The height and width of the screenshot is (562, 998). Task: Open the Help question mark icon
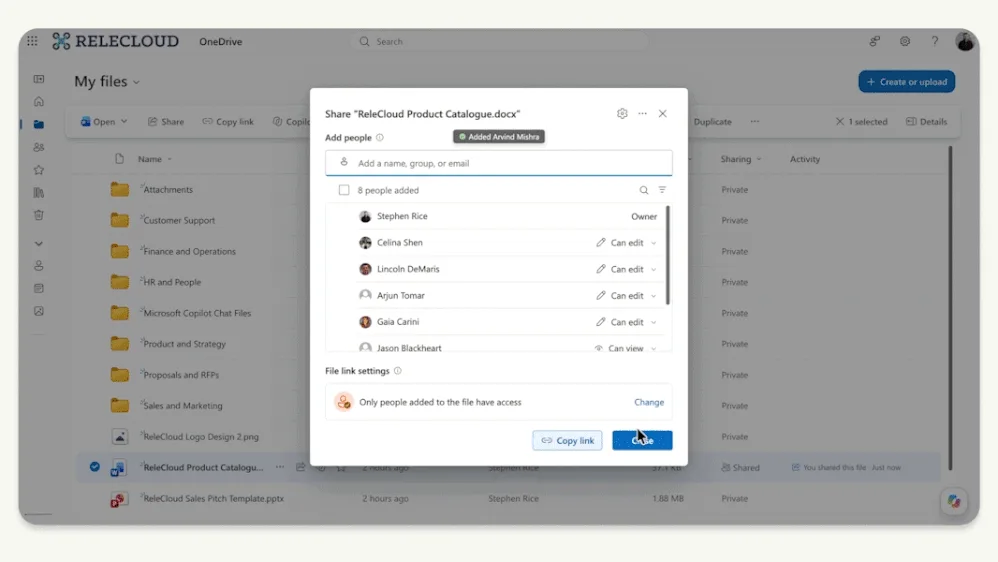[x=934, y=41]
